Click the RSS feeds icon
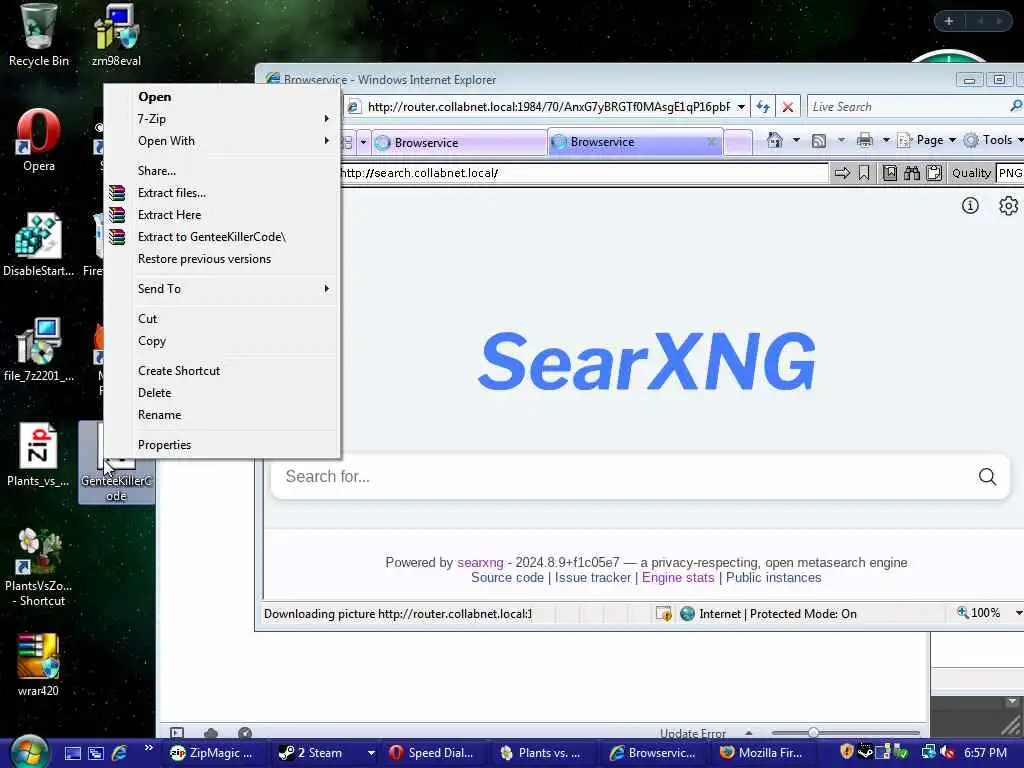 tap(819, 140)
